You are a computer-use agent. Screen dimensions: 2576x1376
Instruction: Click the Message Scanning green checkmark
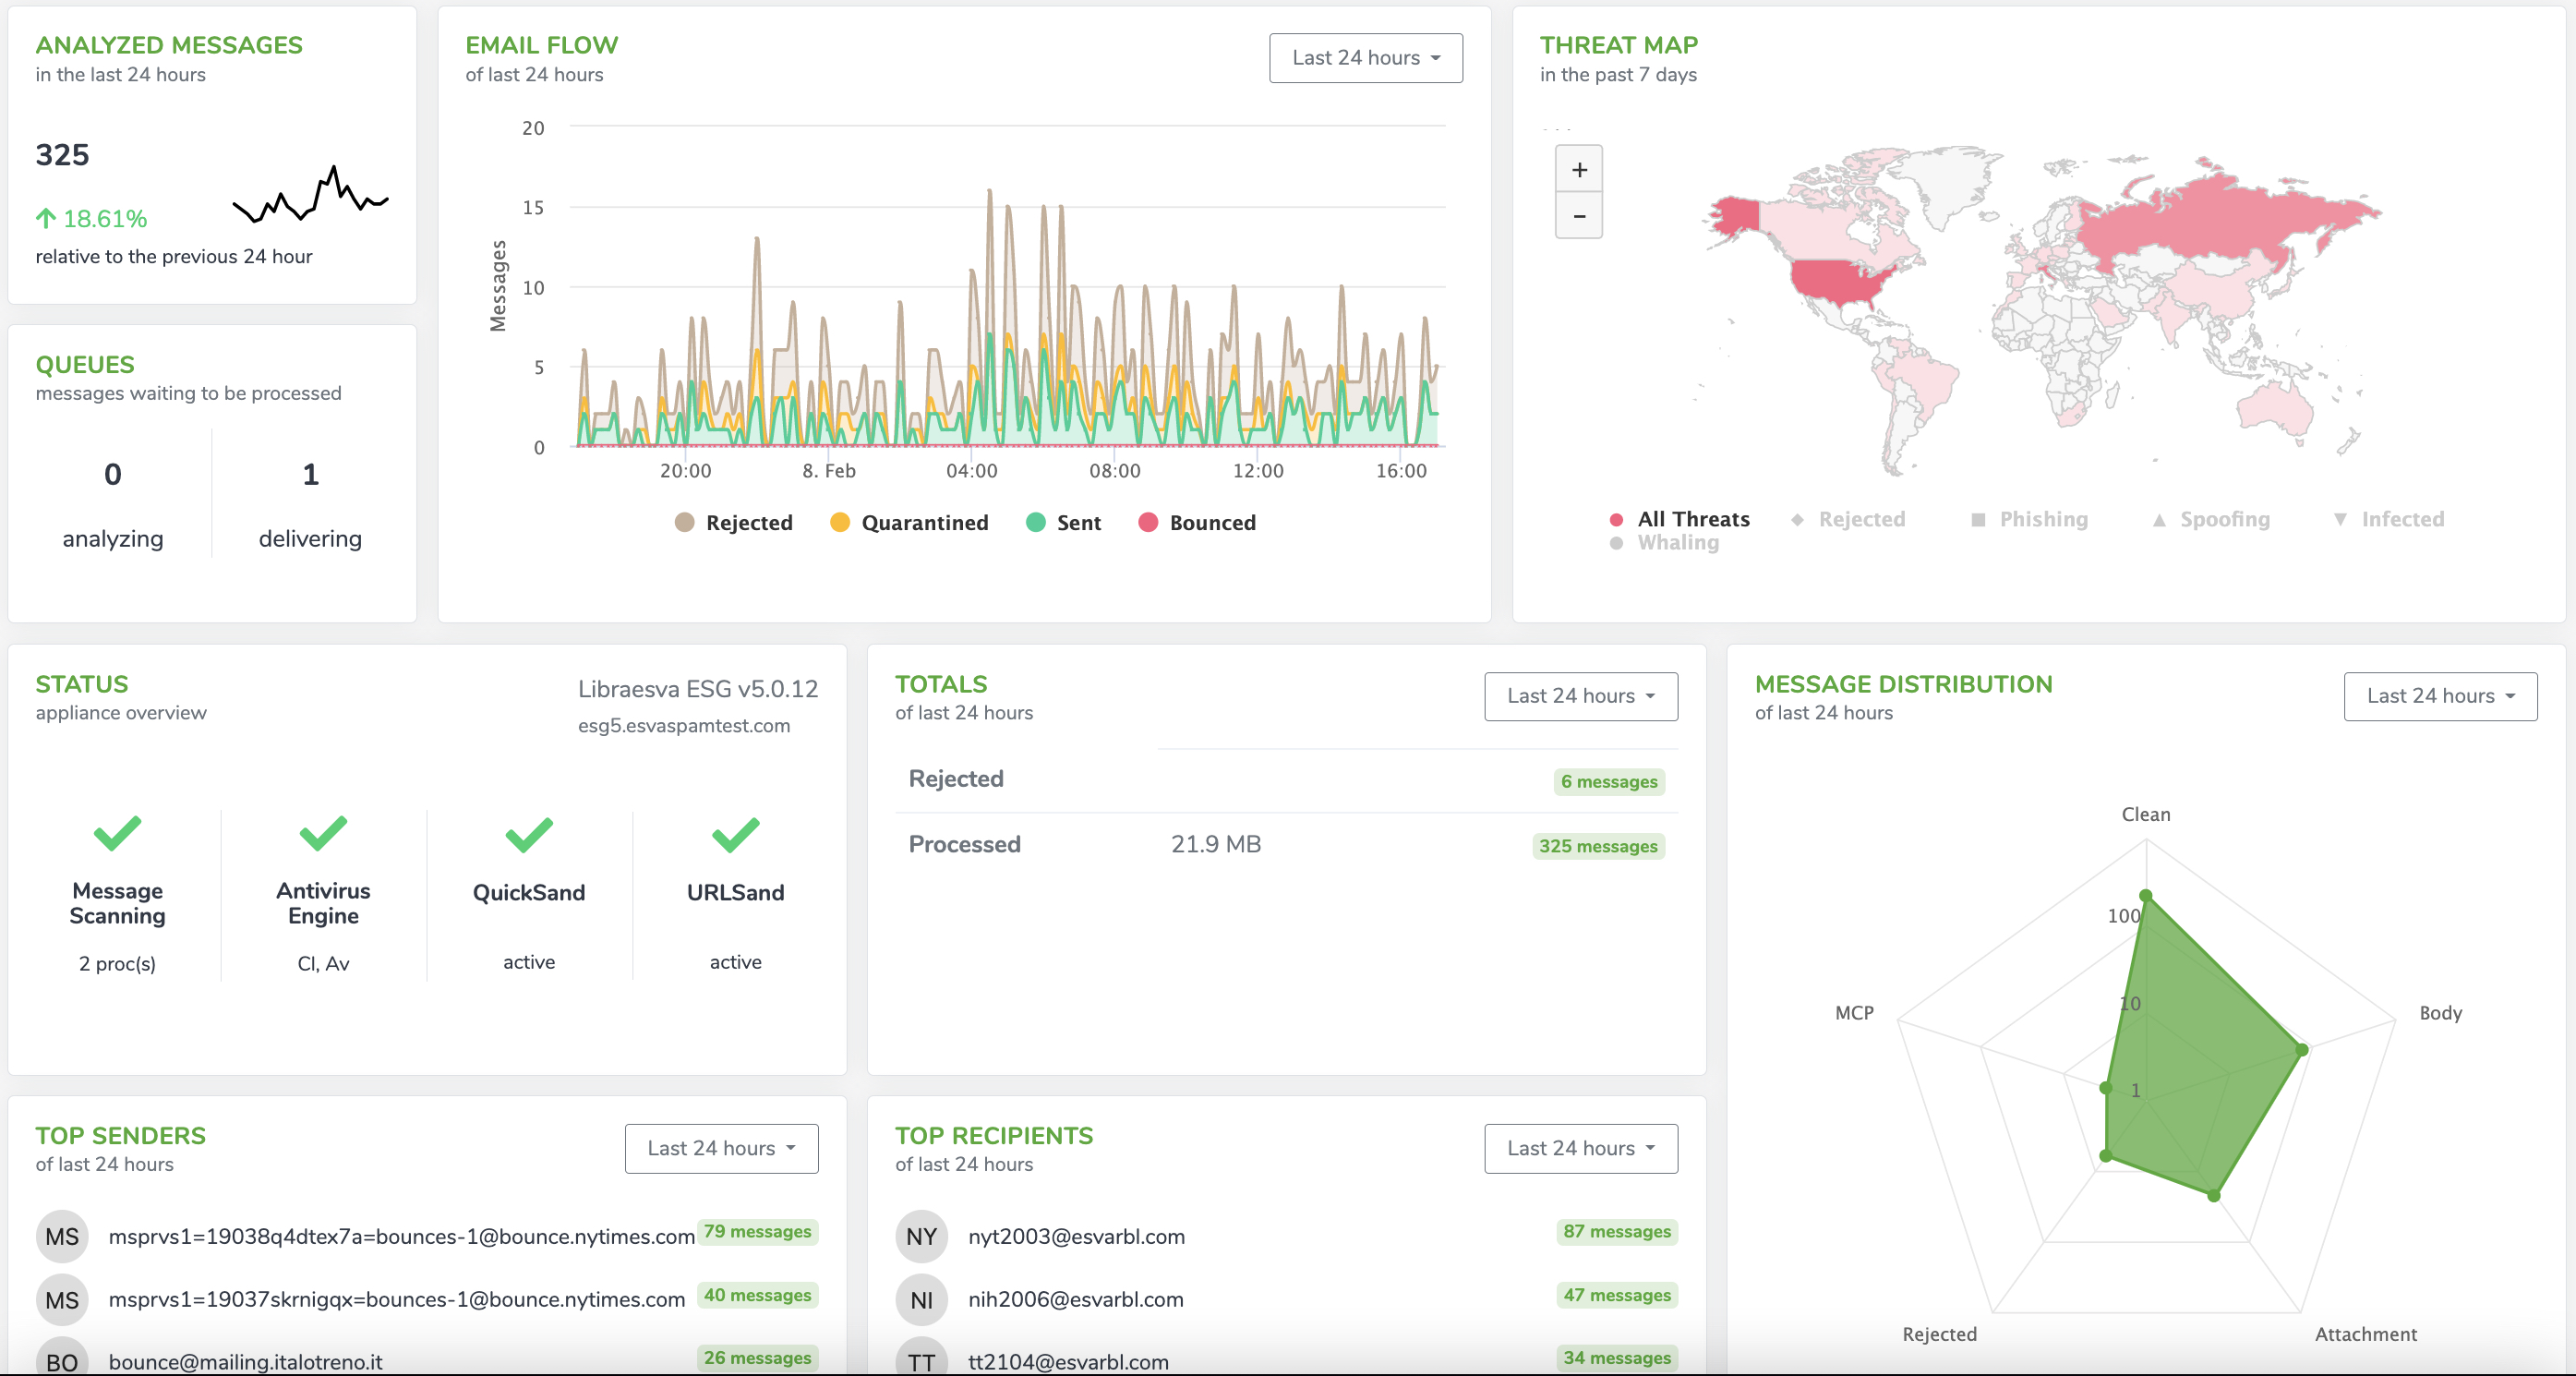point(117,833)
